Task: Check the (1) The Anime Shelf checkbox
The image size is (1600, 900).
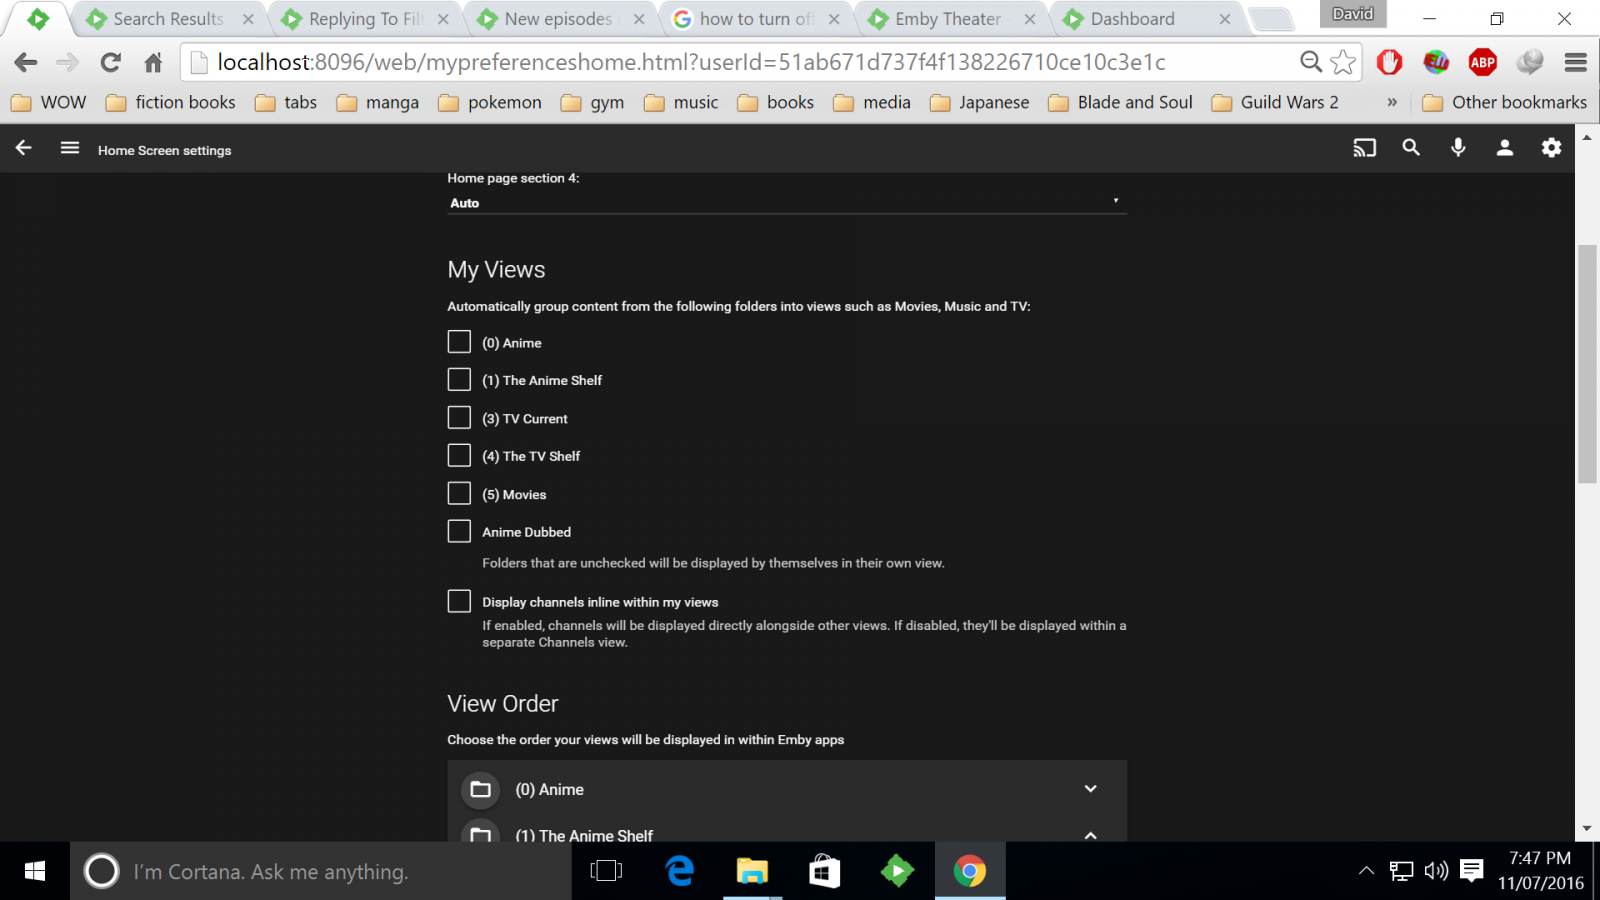Action: pos(459,380)
